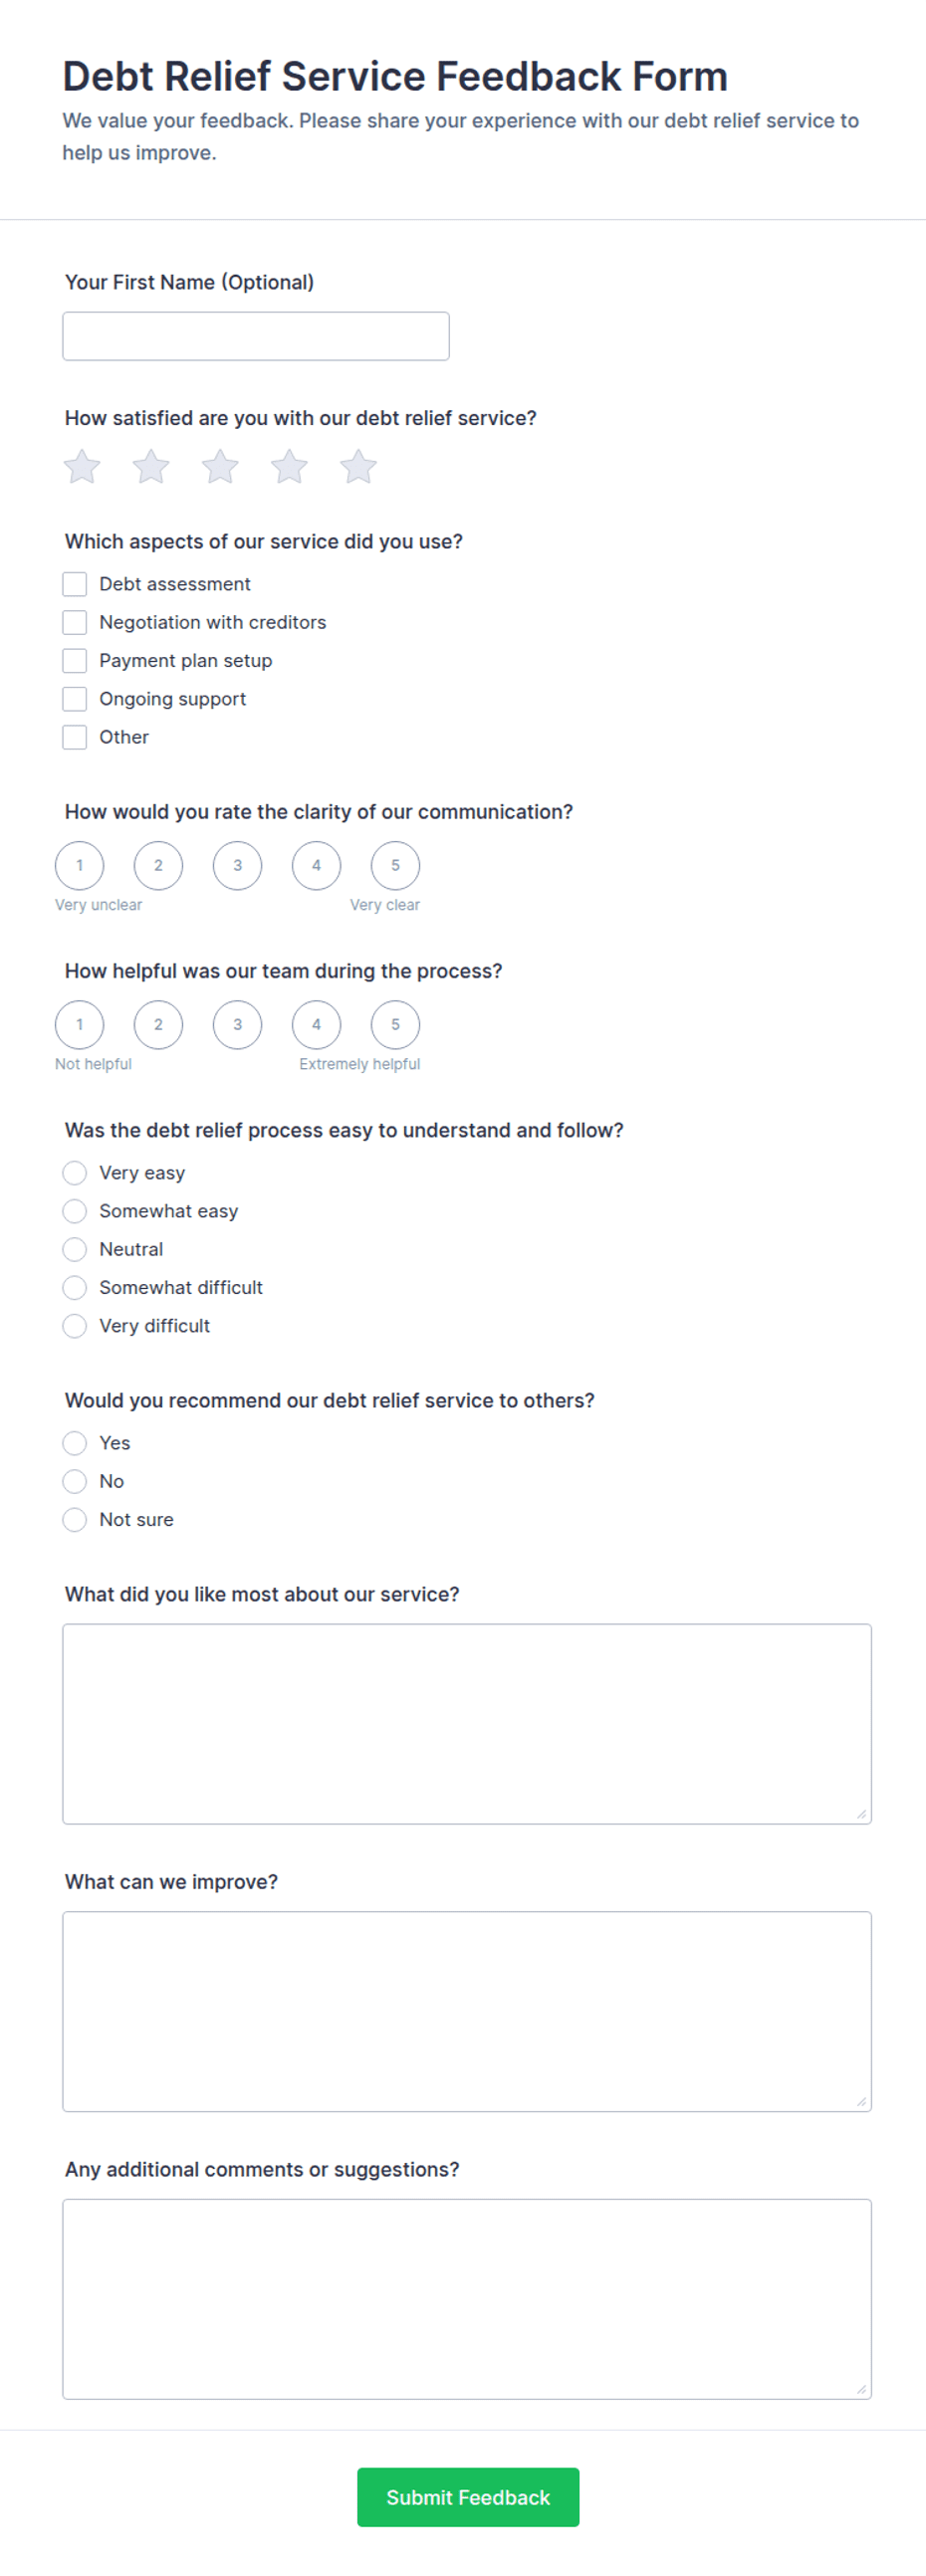Choose the third star rating
Screen dimensions: 926x2576
[x=220, y=467]
